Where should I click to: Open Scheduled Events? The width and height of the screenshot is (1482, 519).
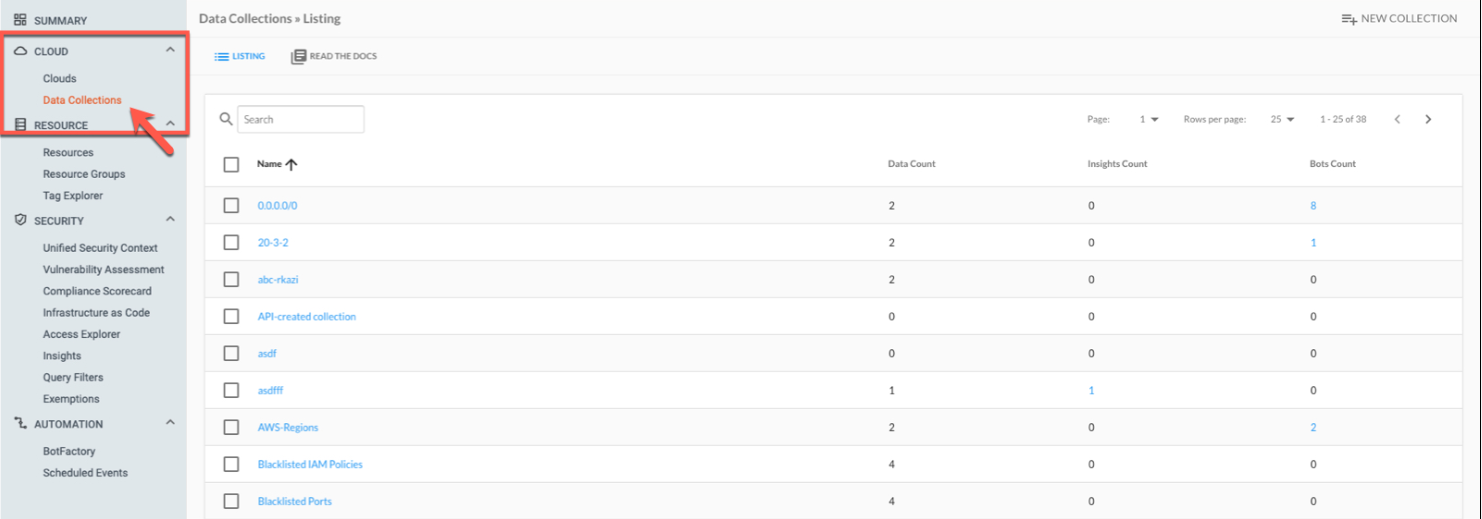tap(85, 473)
